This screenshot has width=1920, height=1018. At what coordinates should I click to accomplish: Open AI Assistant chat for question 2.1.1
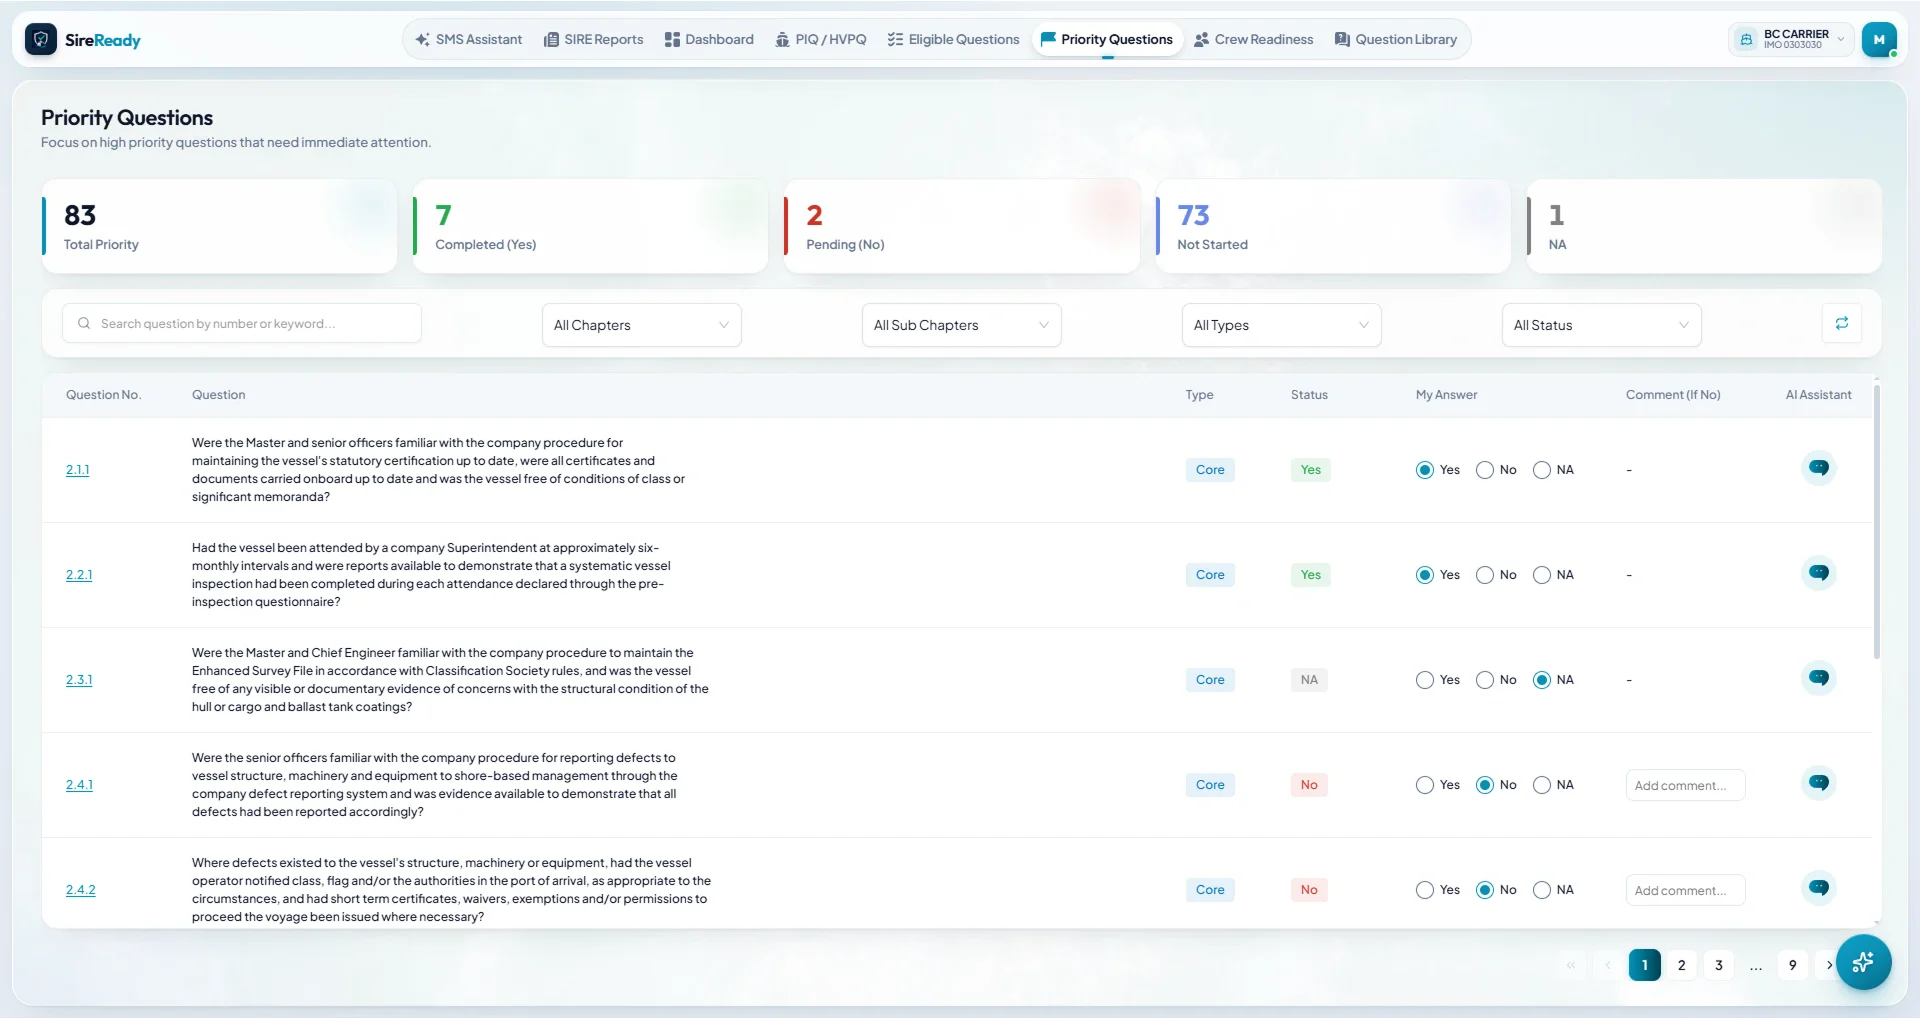[1818, 468]
